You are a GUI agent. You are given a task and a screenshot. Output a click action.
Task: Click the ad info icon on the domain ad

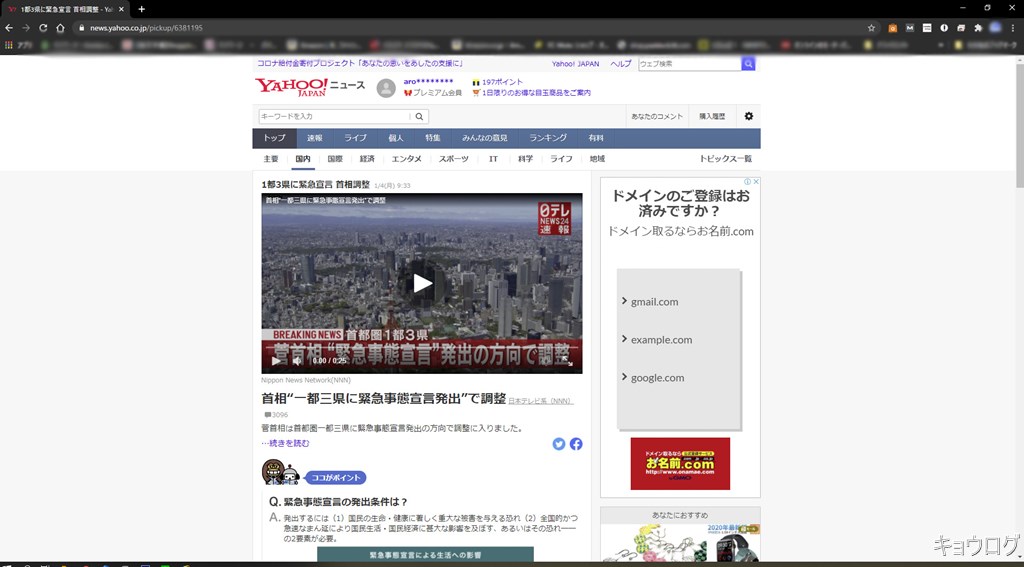[x=748, y=182]
